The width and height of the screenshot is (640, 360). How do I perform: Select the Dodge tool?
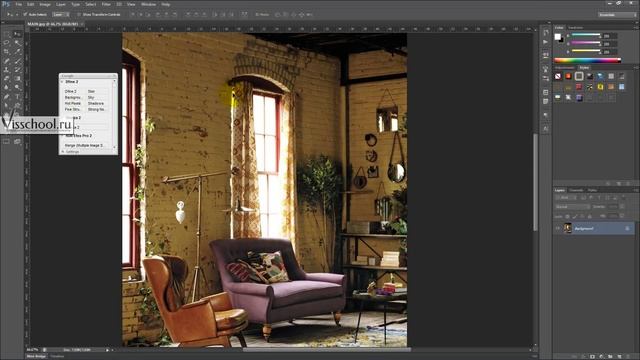(x=17, y=87)
